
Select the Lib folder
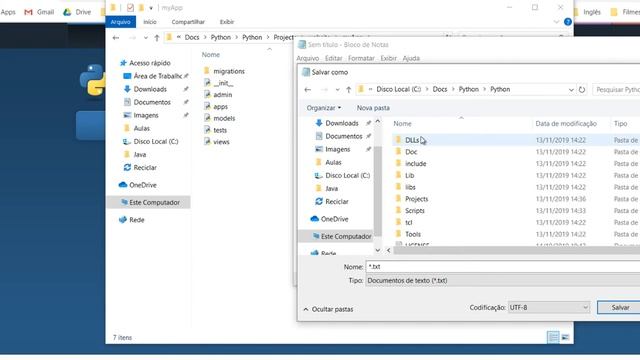tap(409, 176)
